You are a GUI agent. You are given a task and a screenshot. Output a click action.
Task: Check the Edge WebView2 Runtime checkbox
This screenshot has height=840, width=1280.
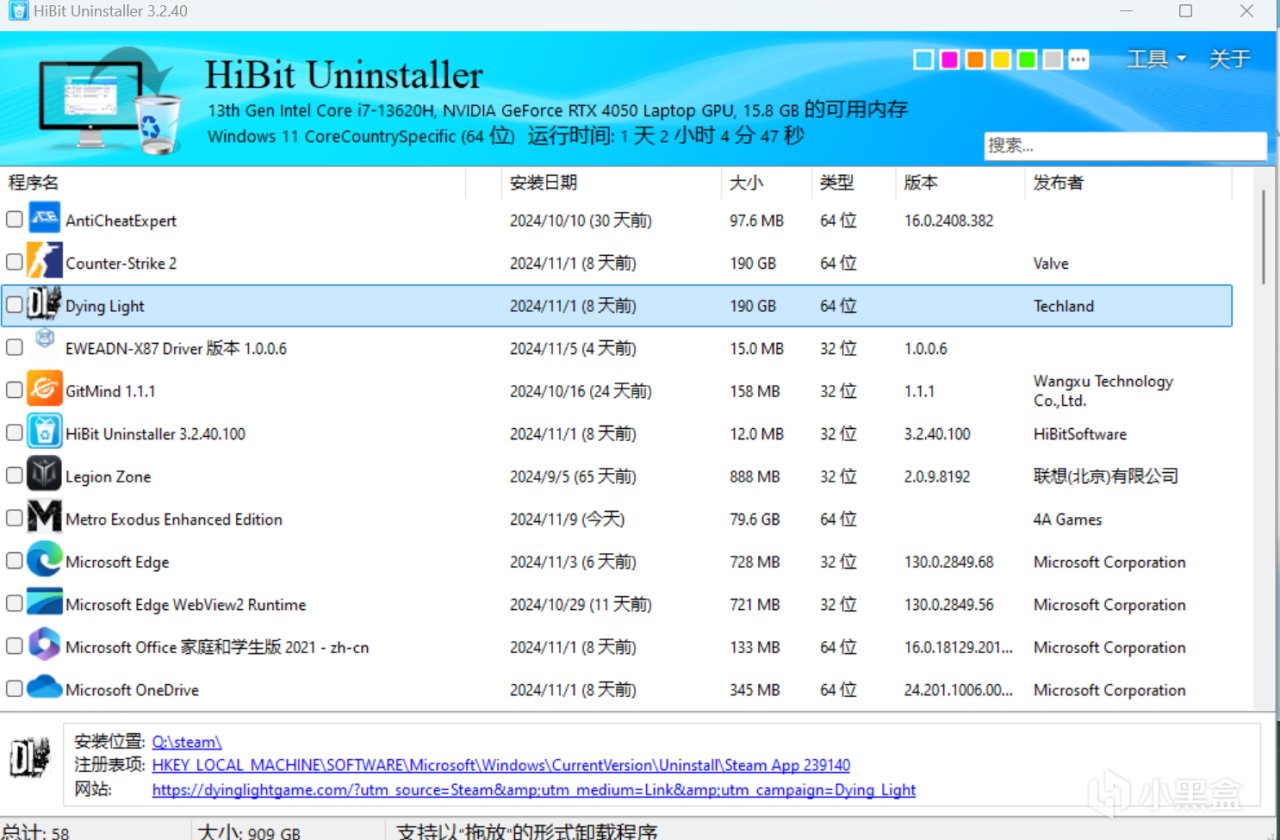[14, 603]
